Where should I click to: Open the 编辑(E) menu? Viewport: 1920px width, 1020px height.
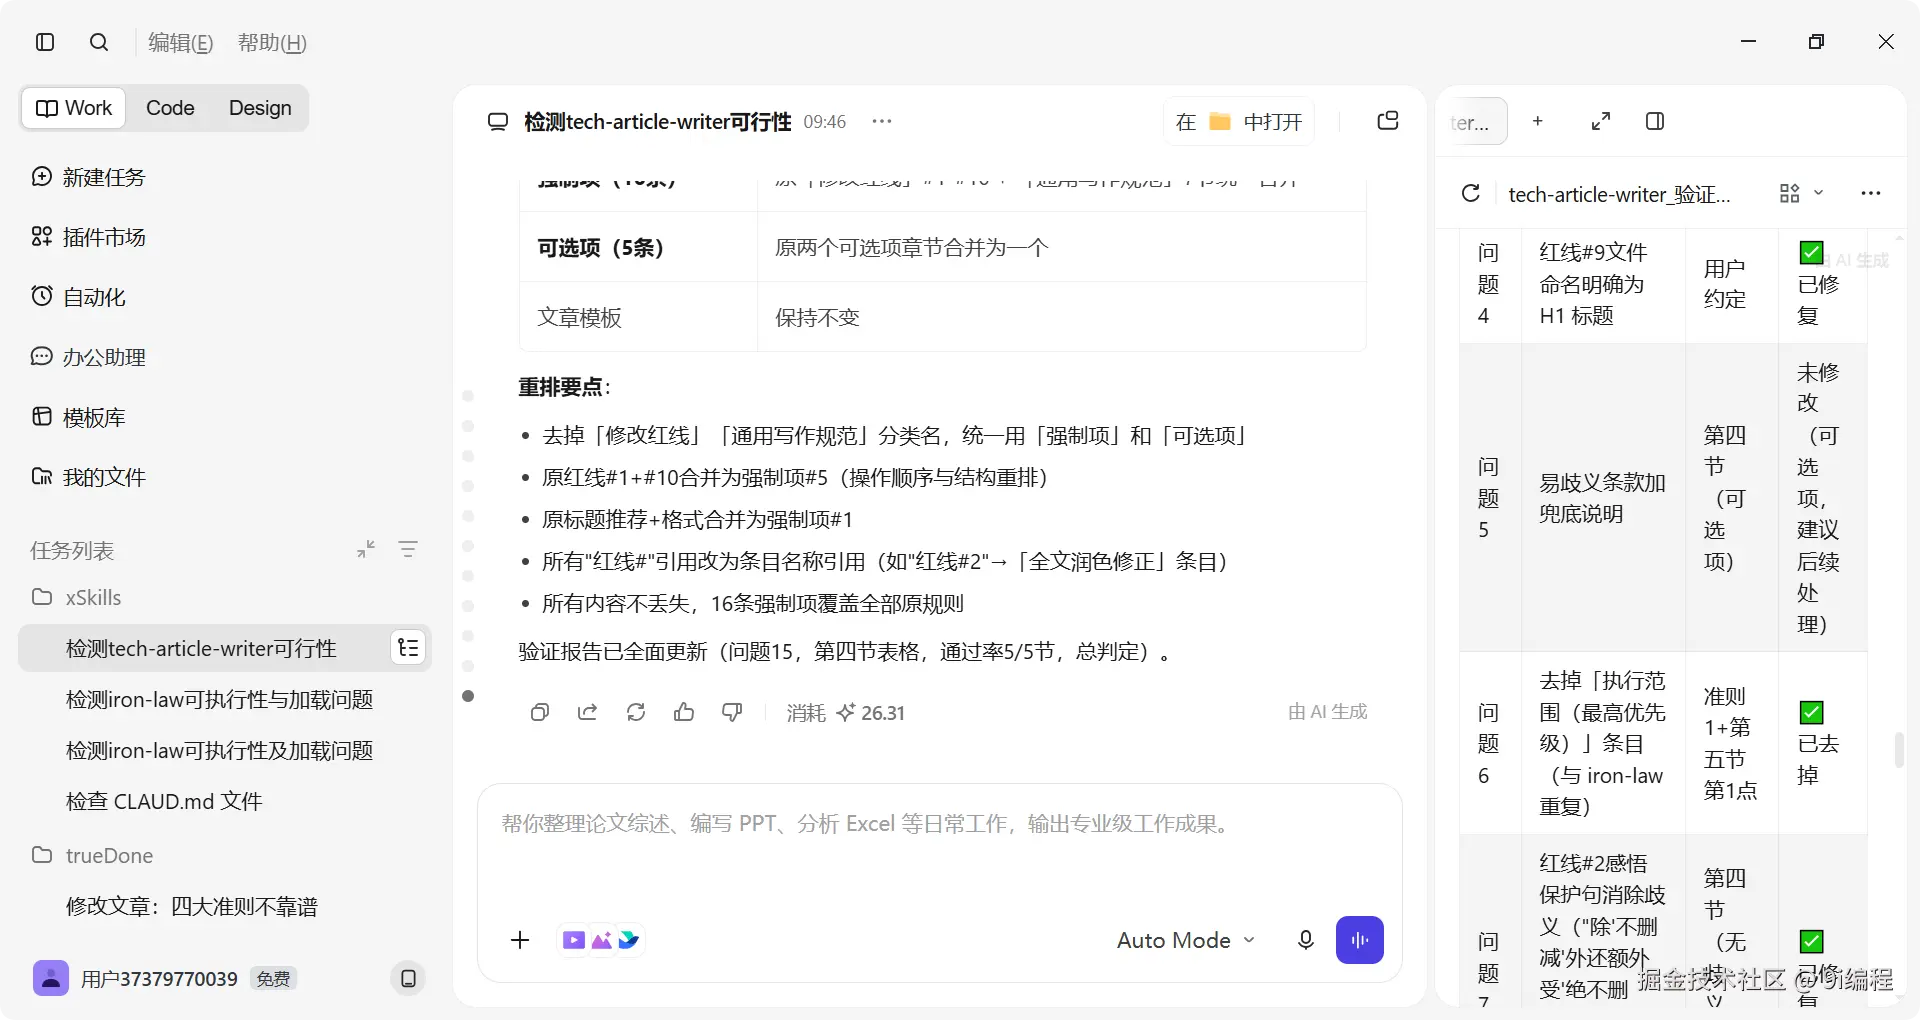click(x=181, y=43)
